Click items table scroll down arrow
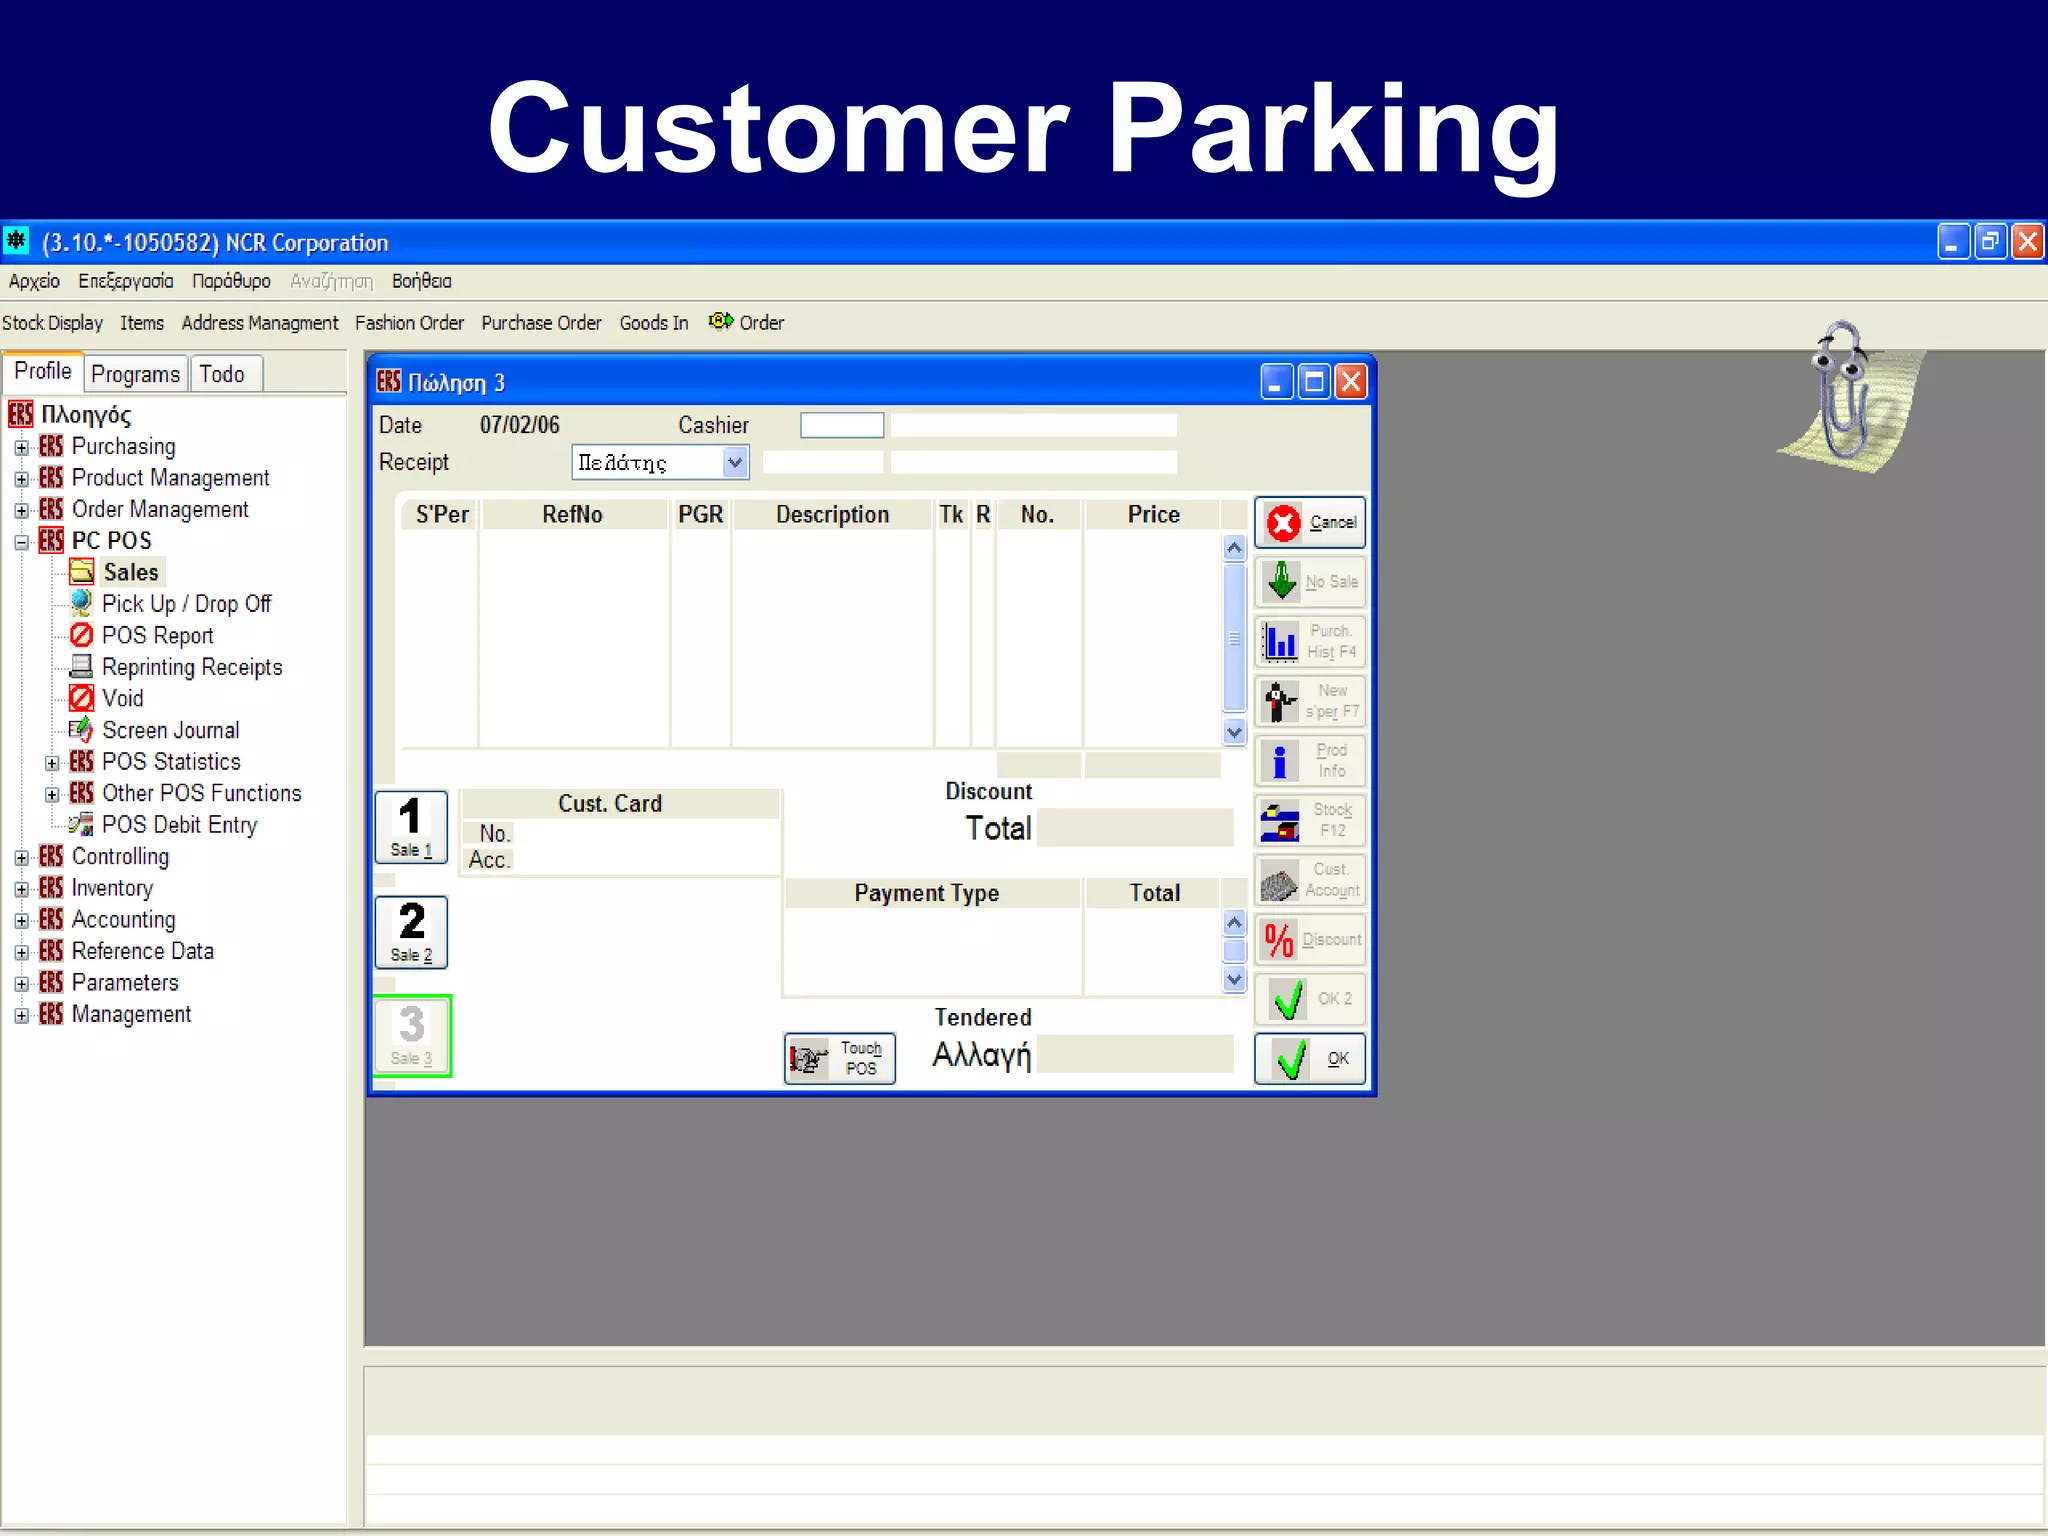 click(1234, 732)
